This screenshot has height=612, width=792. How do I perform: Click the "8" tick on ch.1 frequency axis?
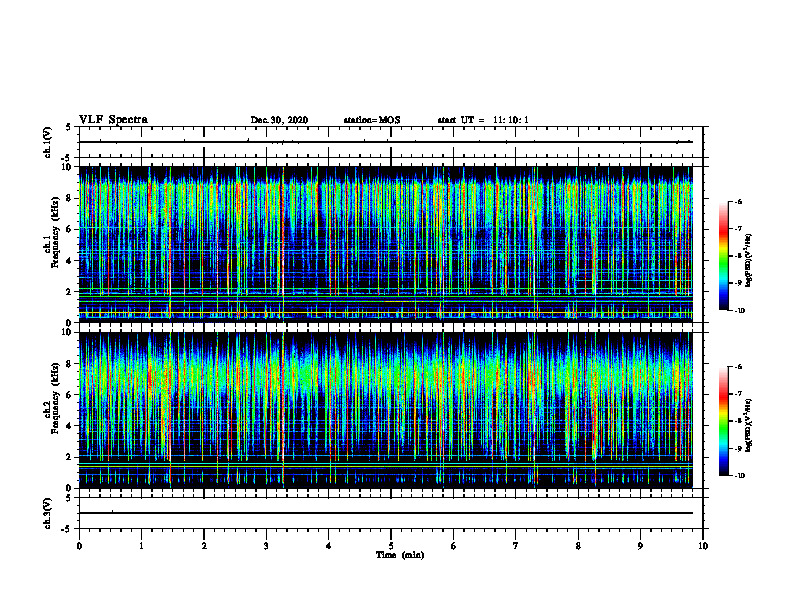69,198
